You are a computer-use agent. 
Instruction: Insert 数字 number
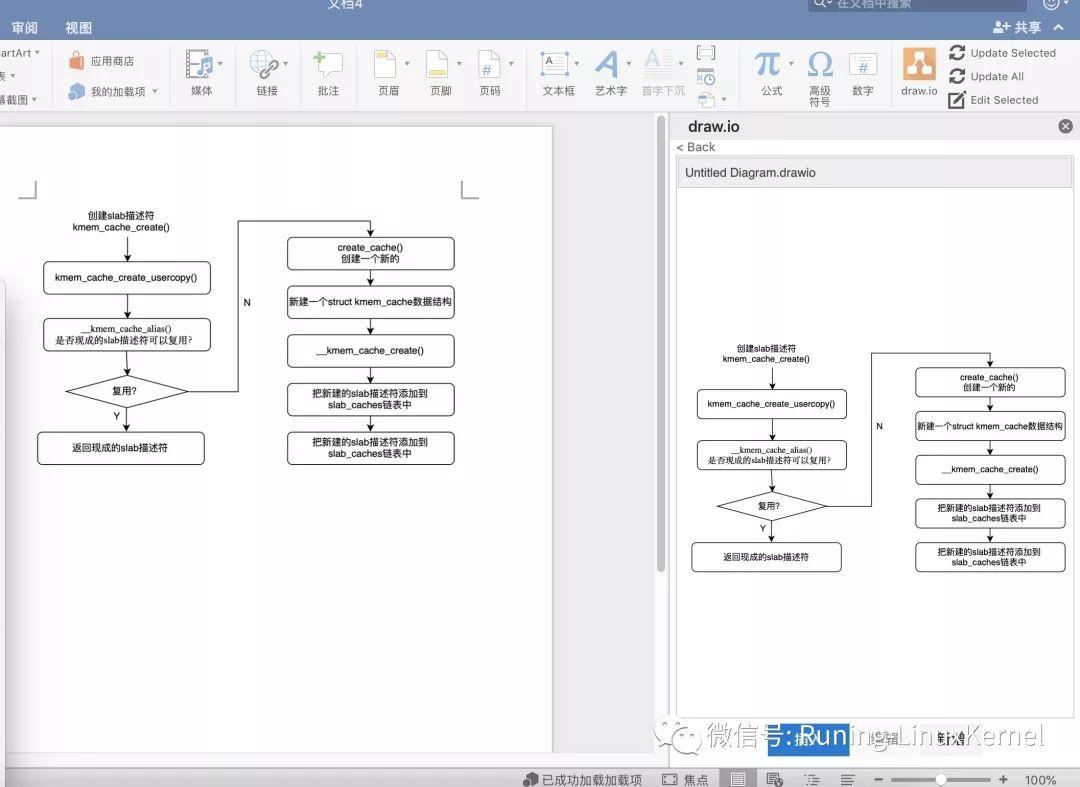click(862, 72)
